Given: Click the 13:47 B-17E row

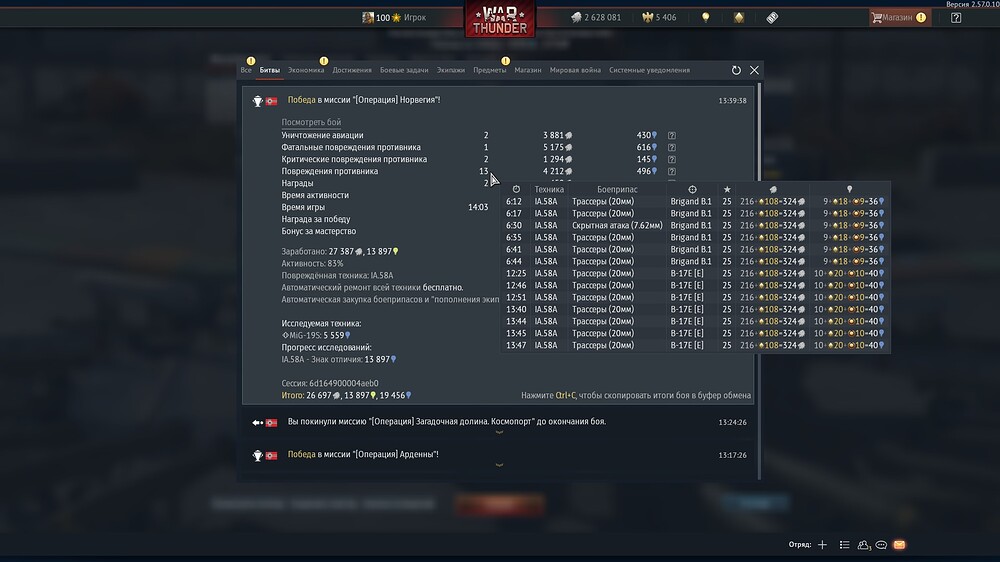Looking at the screenshot, I should point(695,346).
